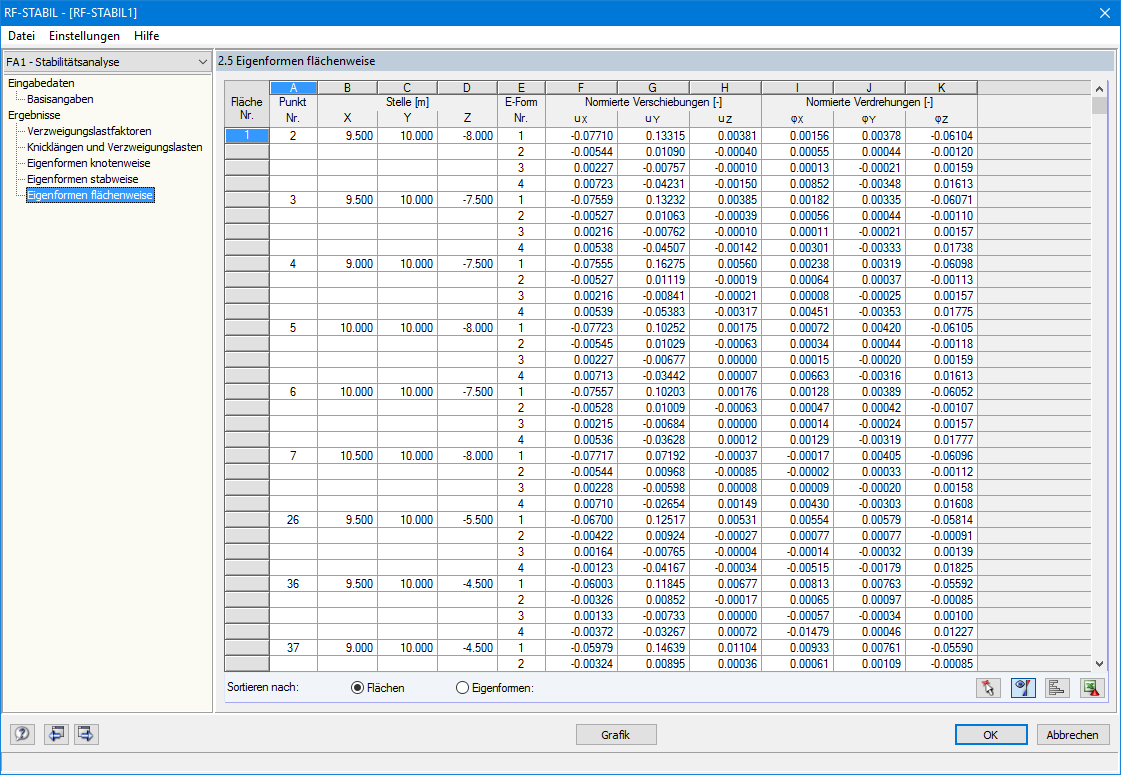Click uX value -0.07710
Screen dimensions: 1121x775
(581, 136)
